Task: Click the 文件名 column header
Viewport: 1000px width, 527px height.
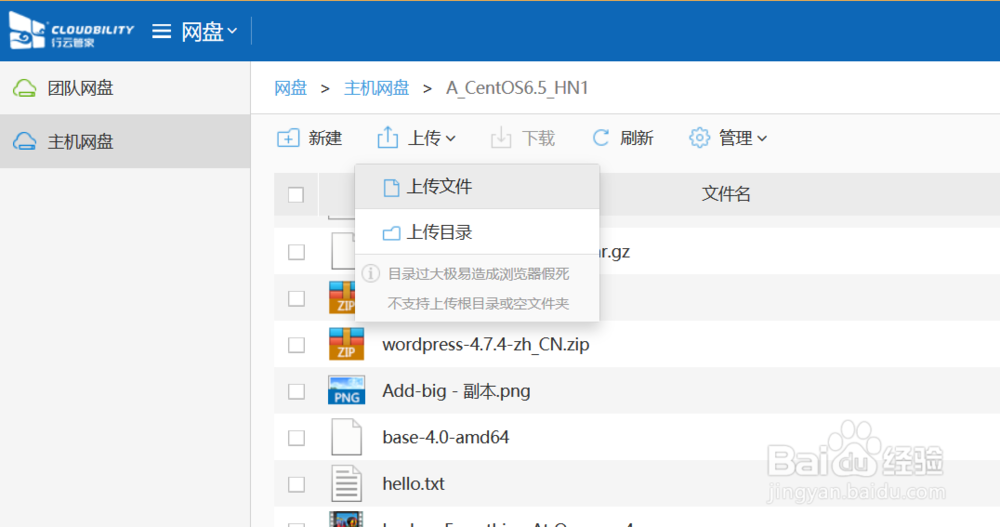Action: pyautogui.click(x=726, y=194)
